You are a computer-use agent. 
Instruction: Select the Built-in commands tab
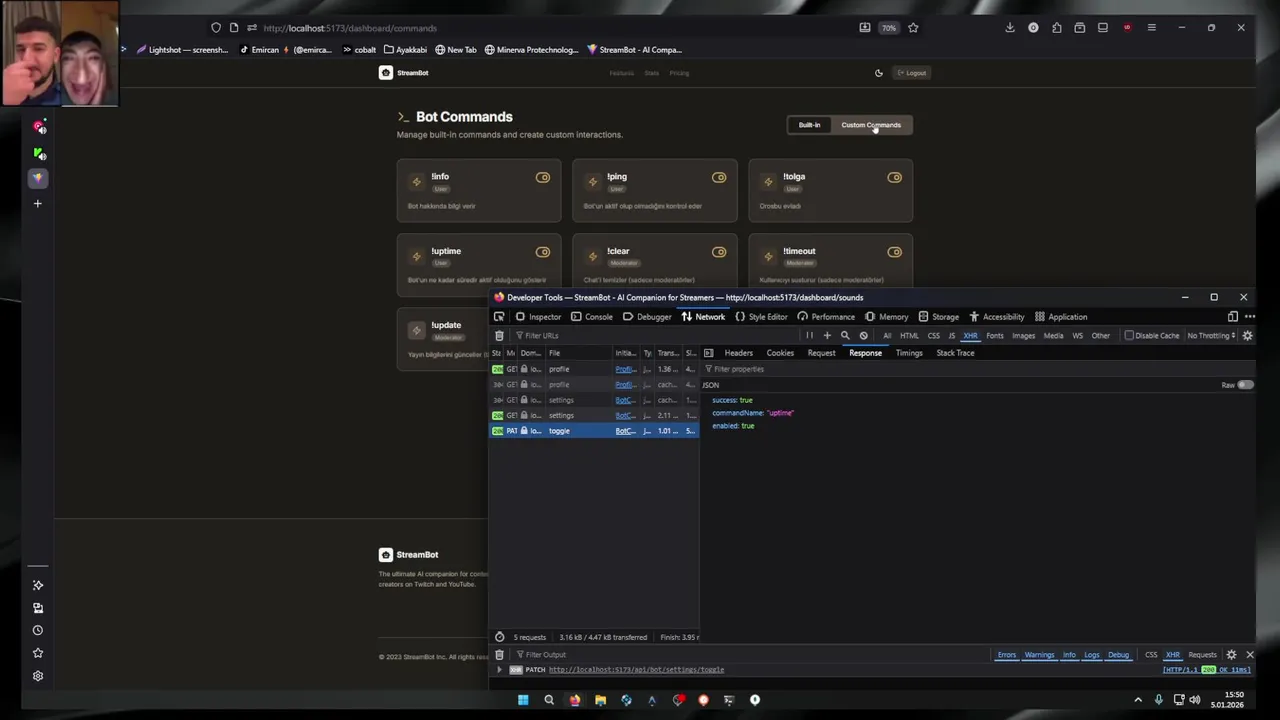tap(809, 125)
